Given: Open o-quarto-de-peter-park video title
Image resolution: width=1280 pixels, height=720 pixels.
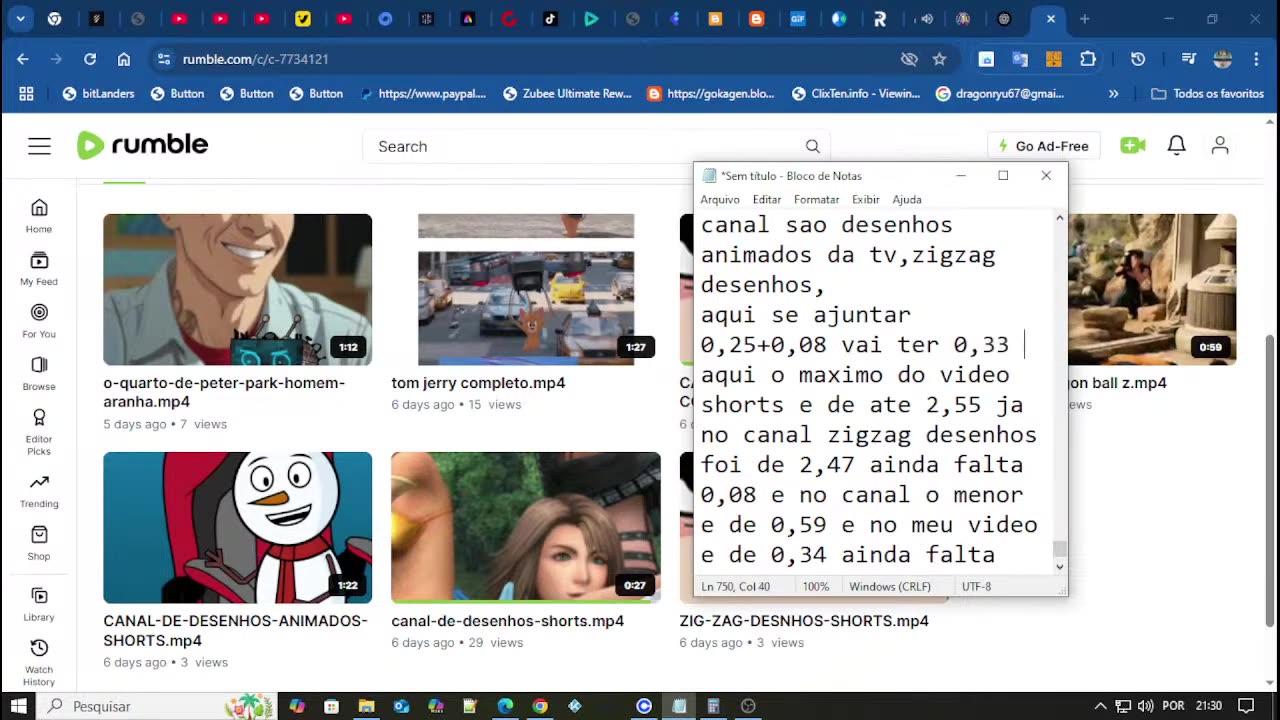Looking at the screenshot, I should [x=224, y=392].
